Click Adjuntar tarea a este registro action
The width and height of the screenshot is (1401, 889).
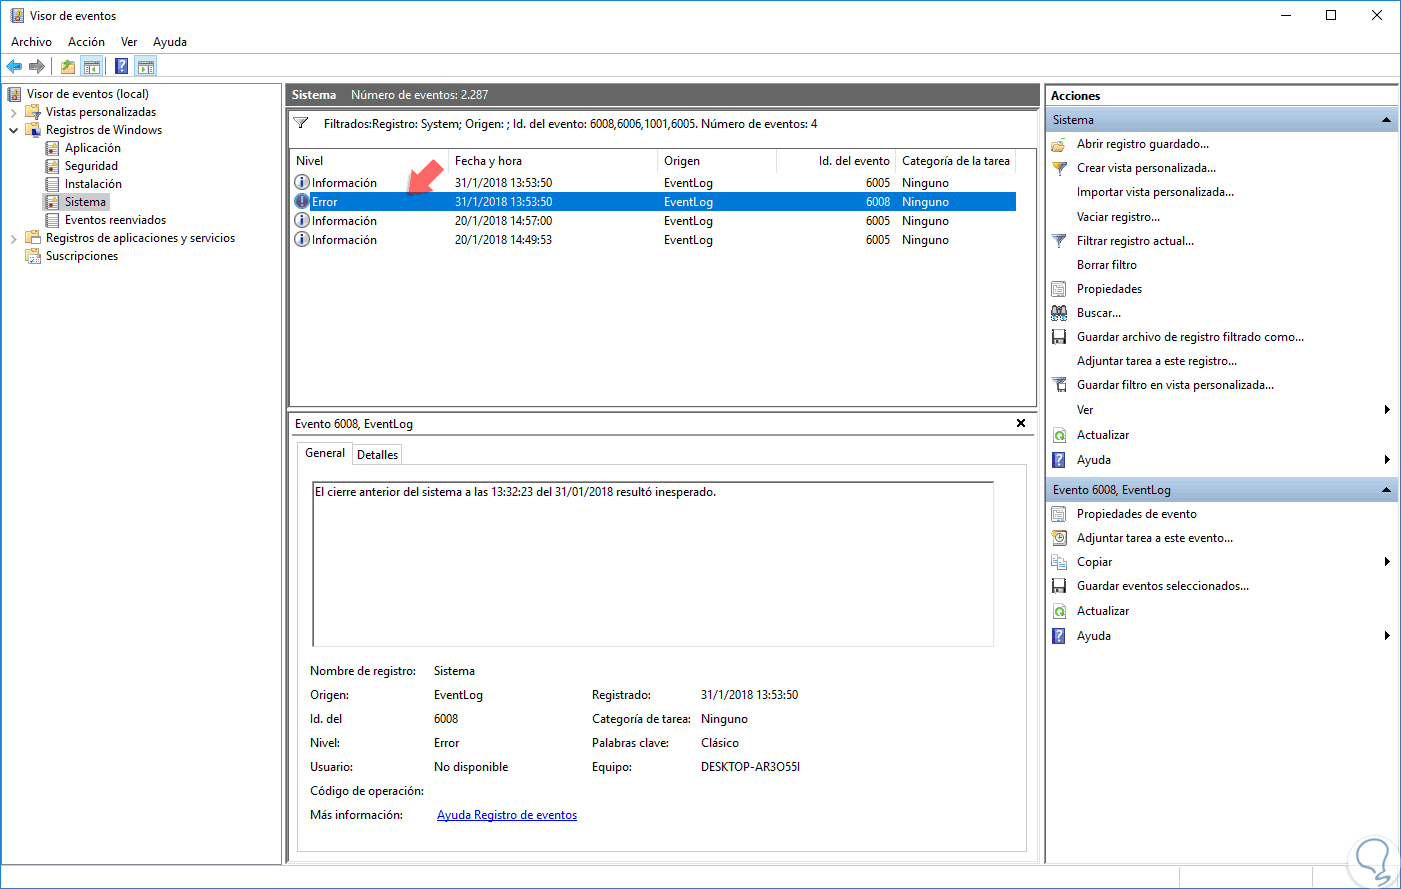1156,361
